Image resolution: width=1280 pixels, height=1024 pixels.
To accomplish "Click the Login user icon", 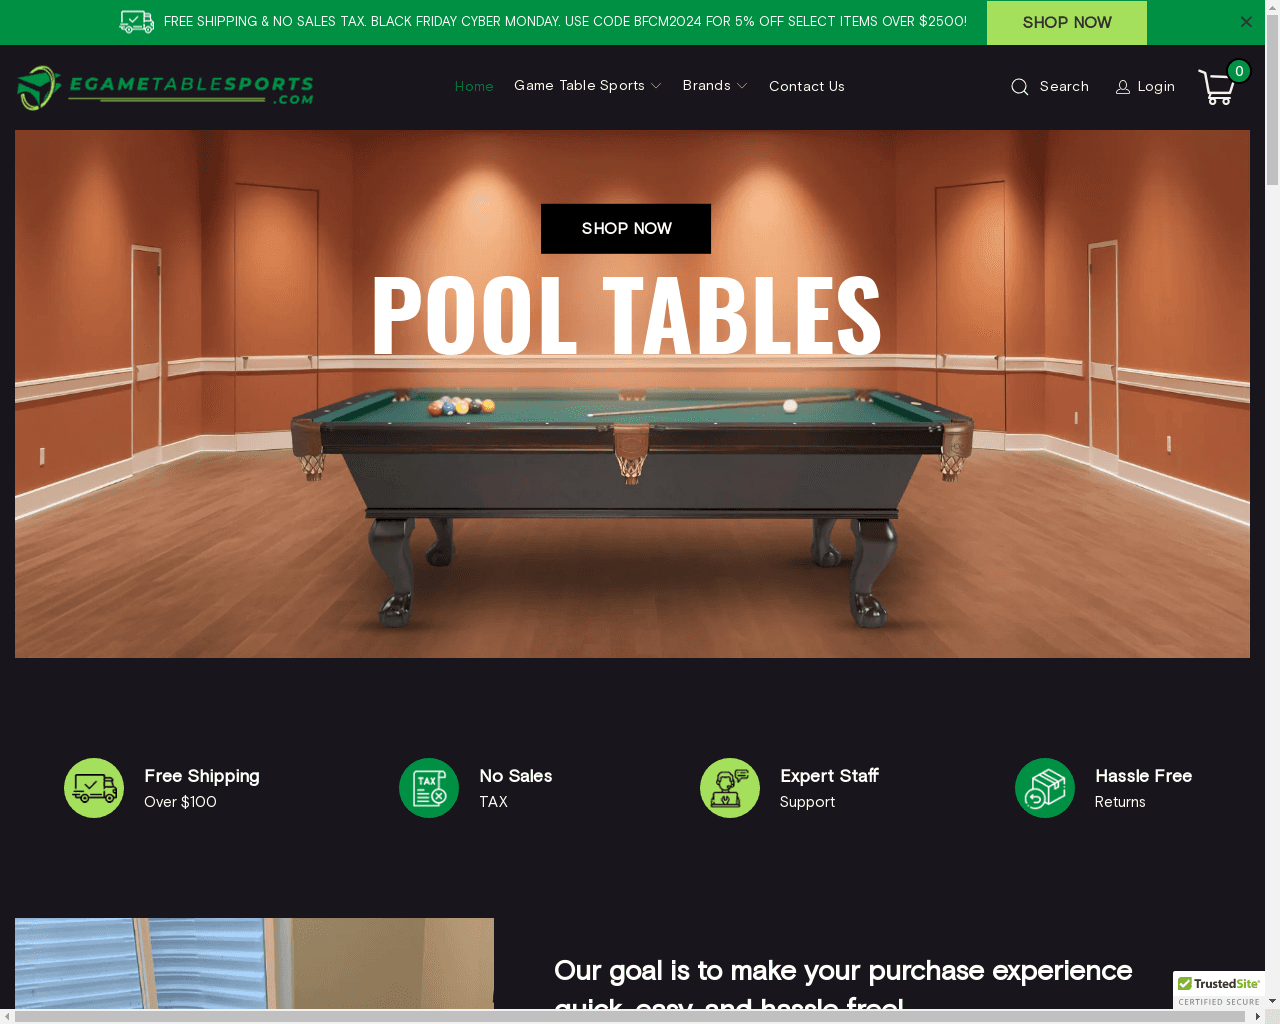I will click(x=1123, y=87).
